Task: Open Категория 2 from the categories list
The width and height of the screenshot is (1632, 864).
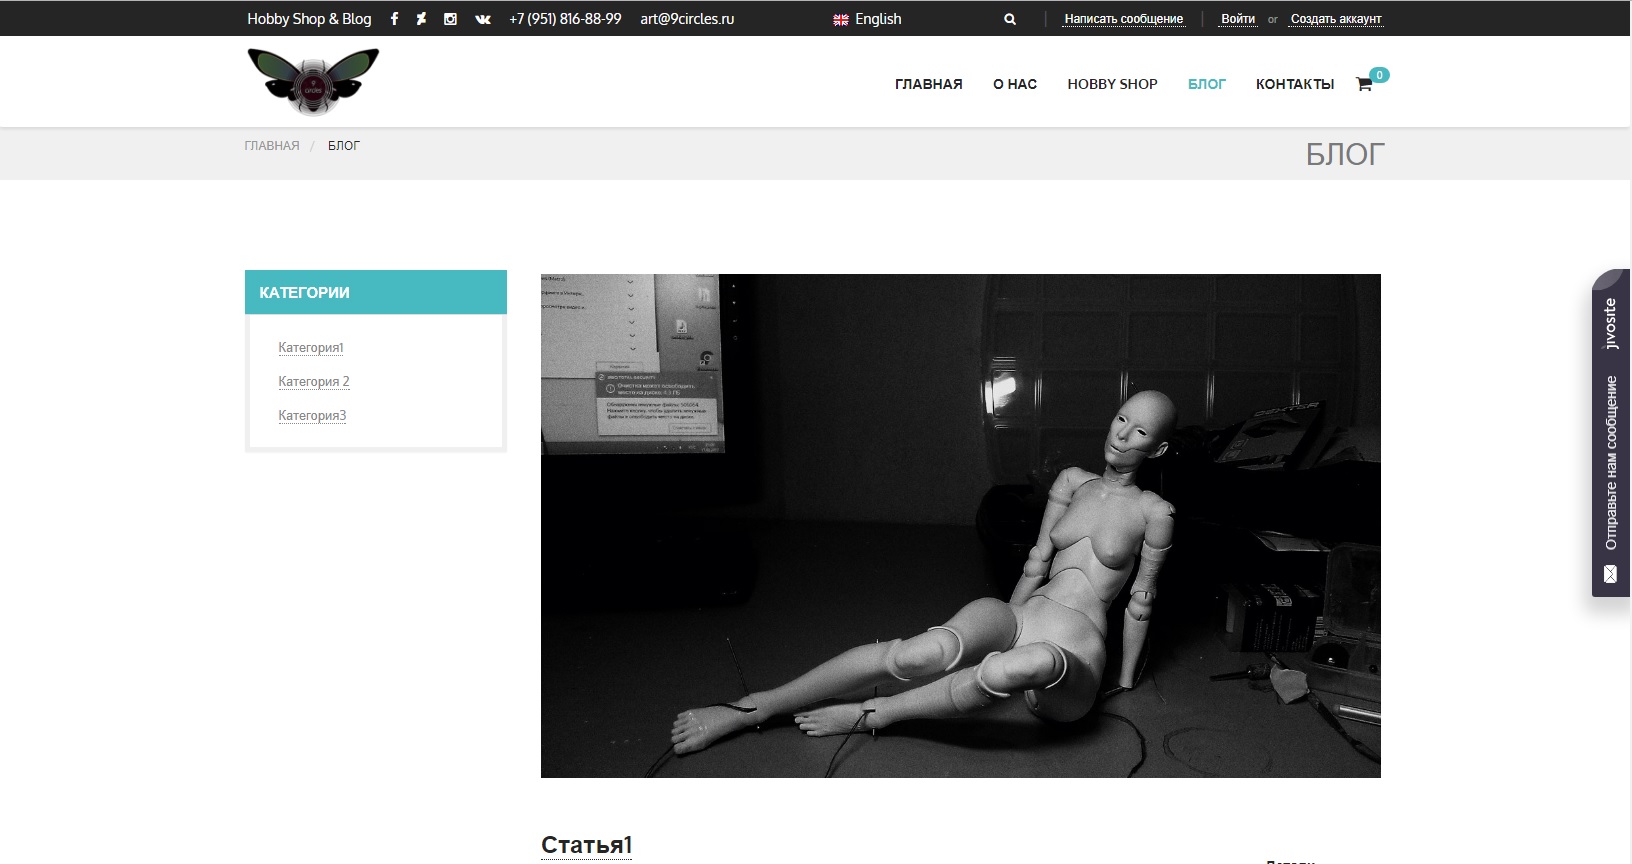Action: 314,382
